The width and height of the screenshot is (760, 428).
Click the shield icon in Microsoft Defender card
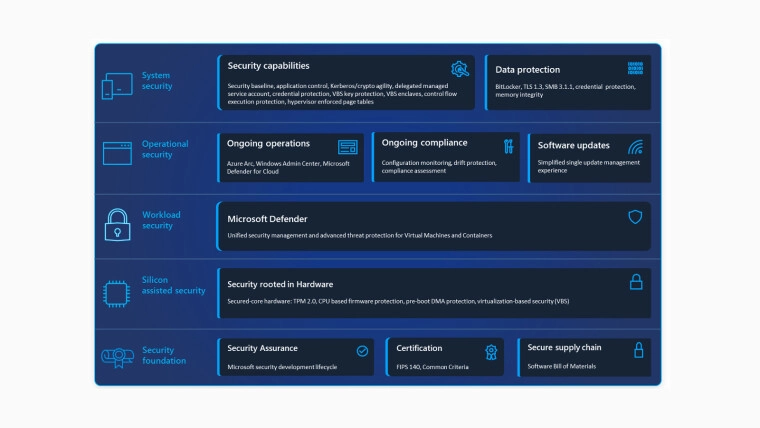coord(634,217)
